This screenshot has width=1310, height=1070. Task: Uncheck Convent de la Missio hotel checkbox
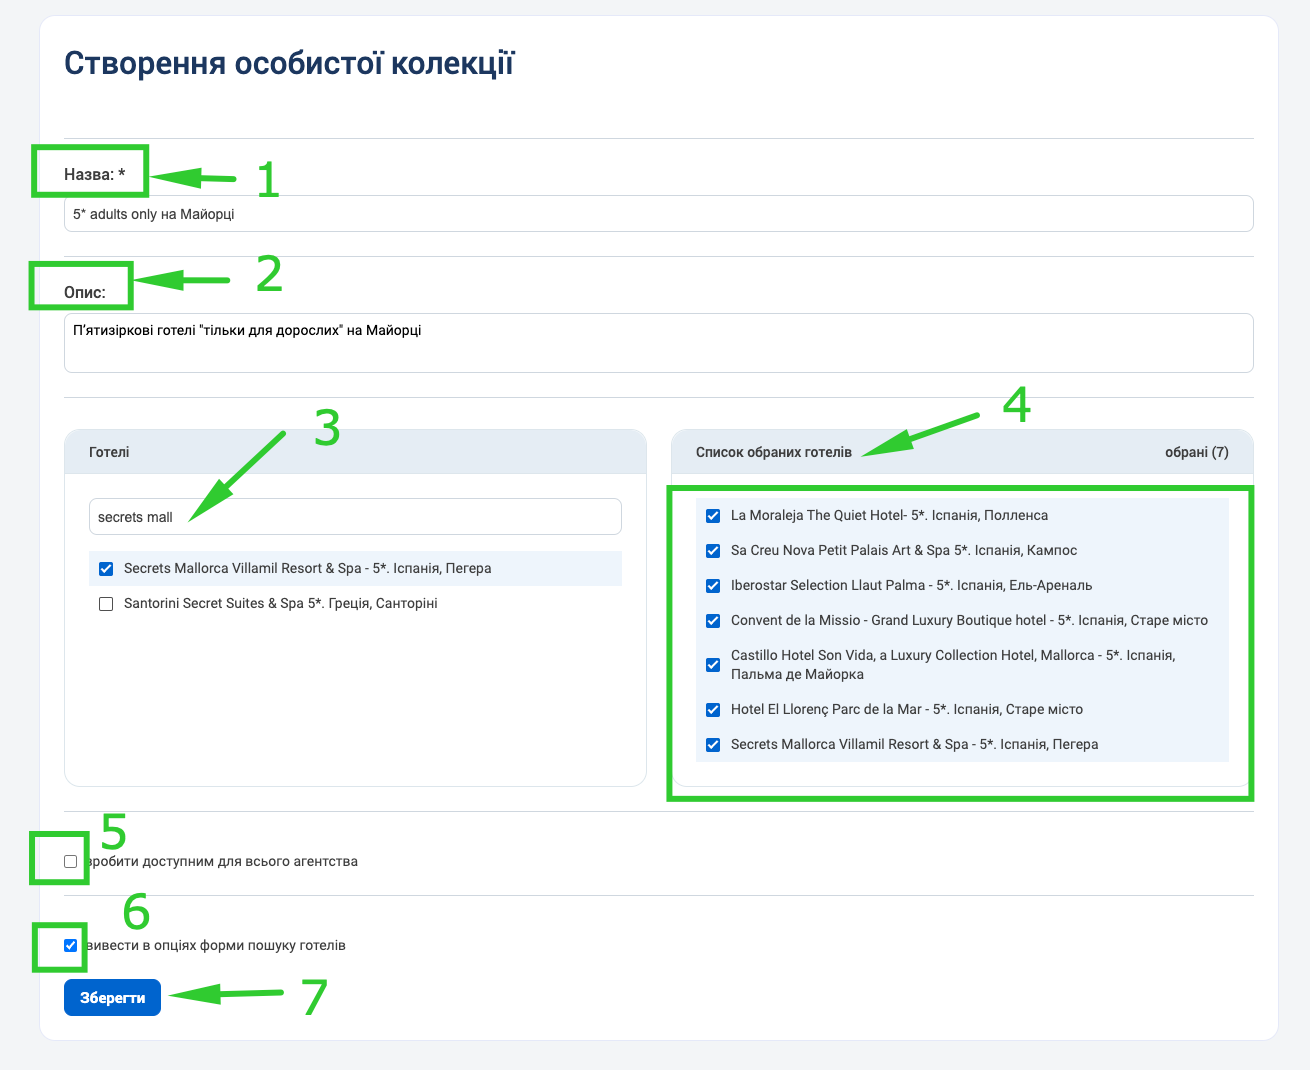(713, 621)
